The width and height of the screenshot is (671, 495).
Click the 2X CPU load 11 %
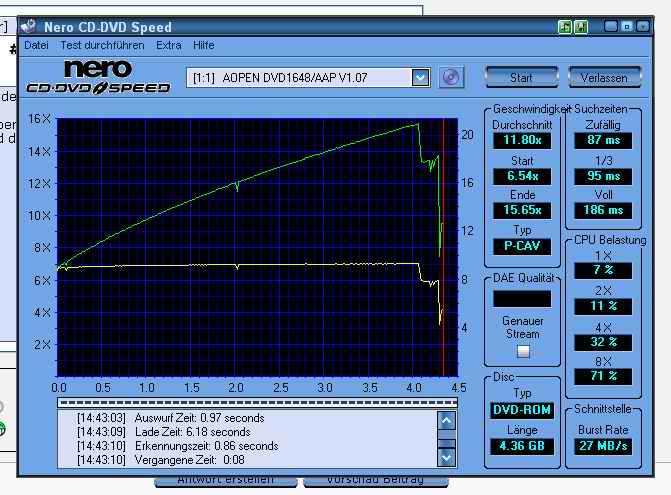603,306
